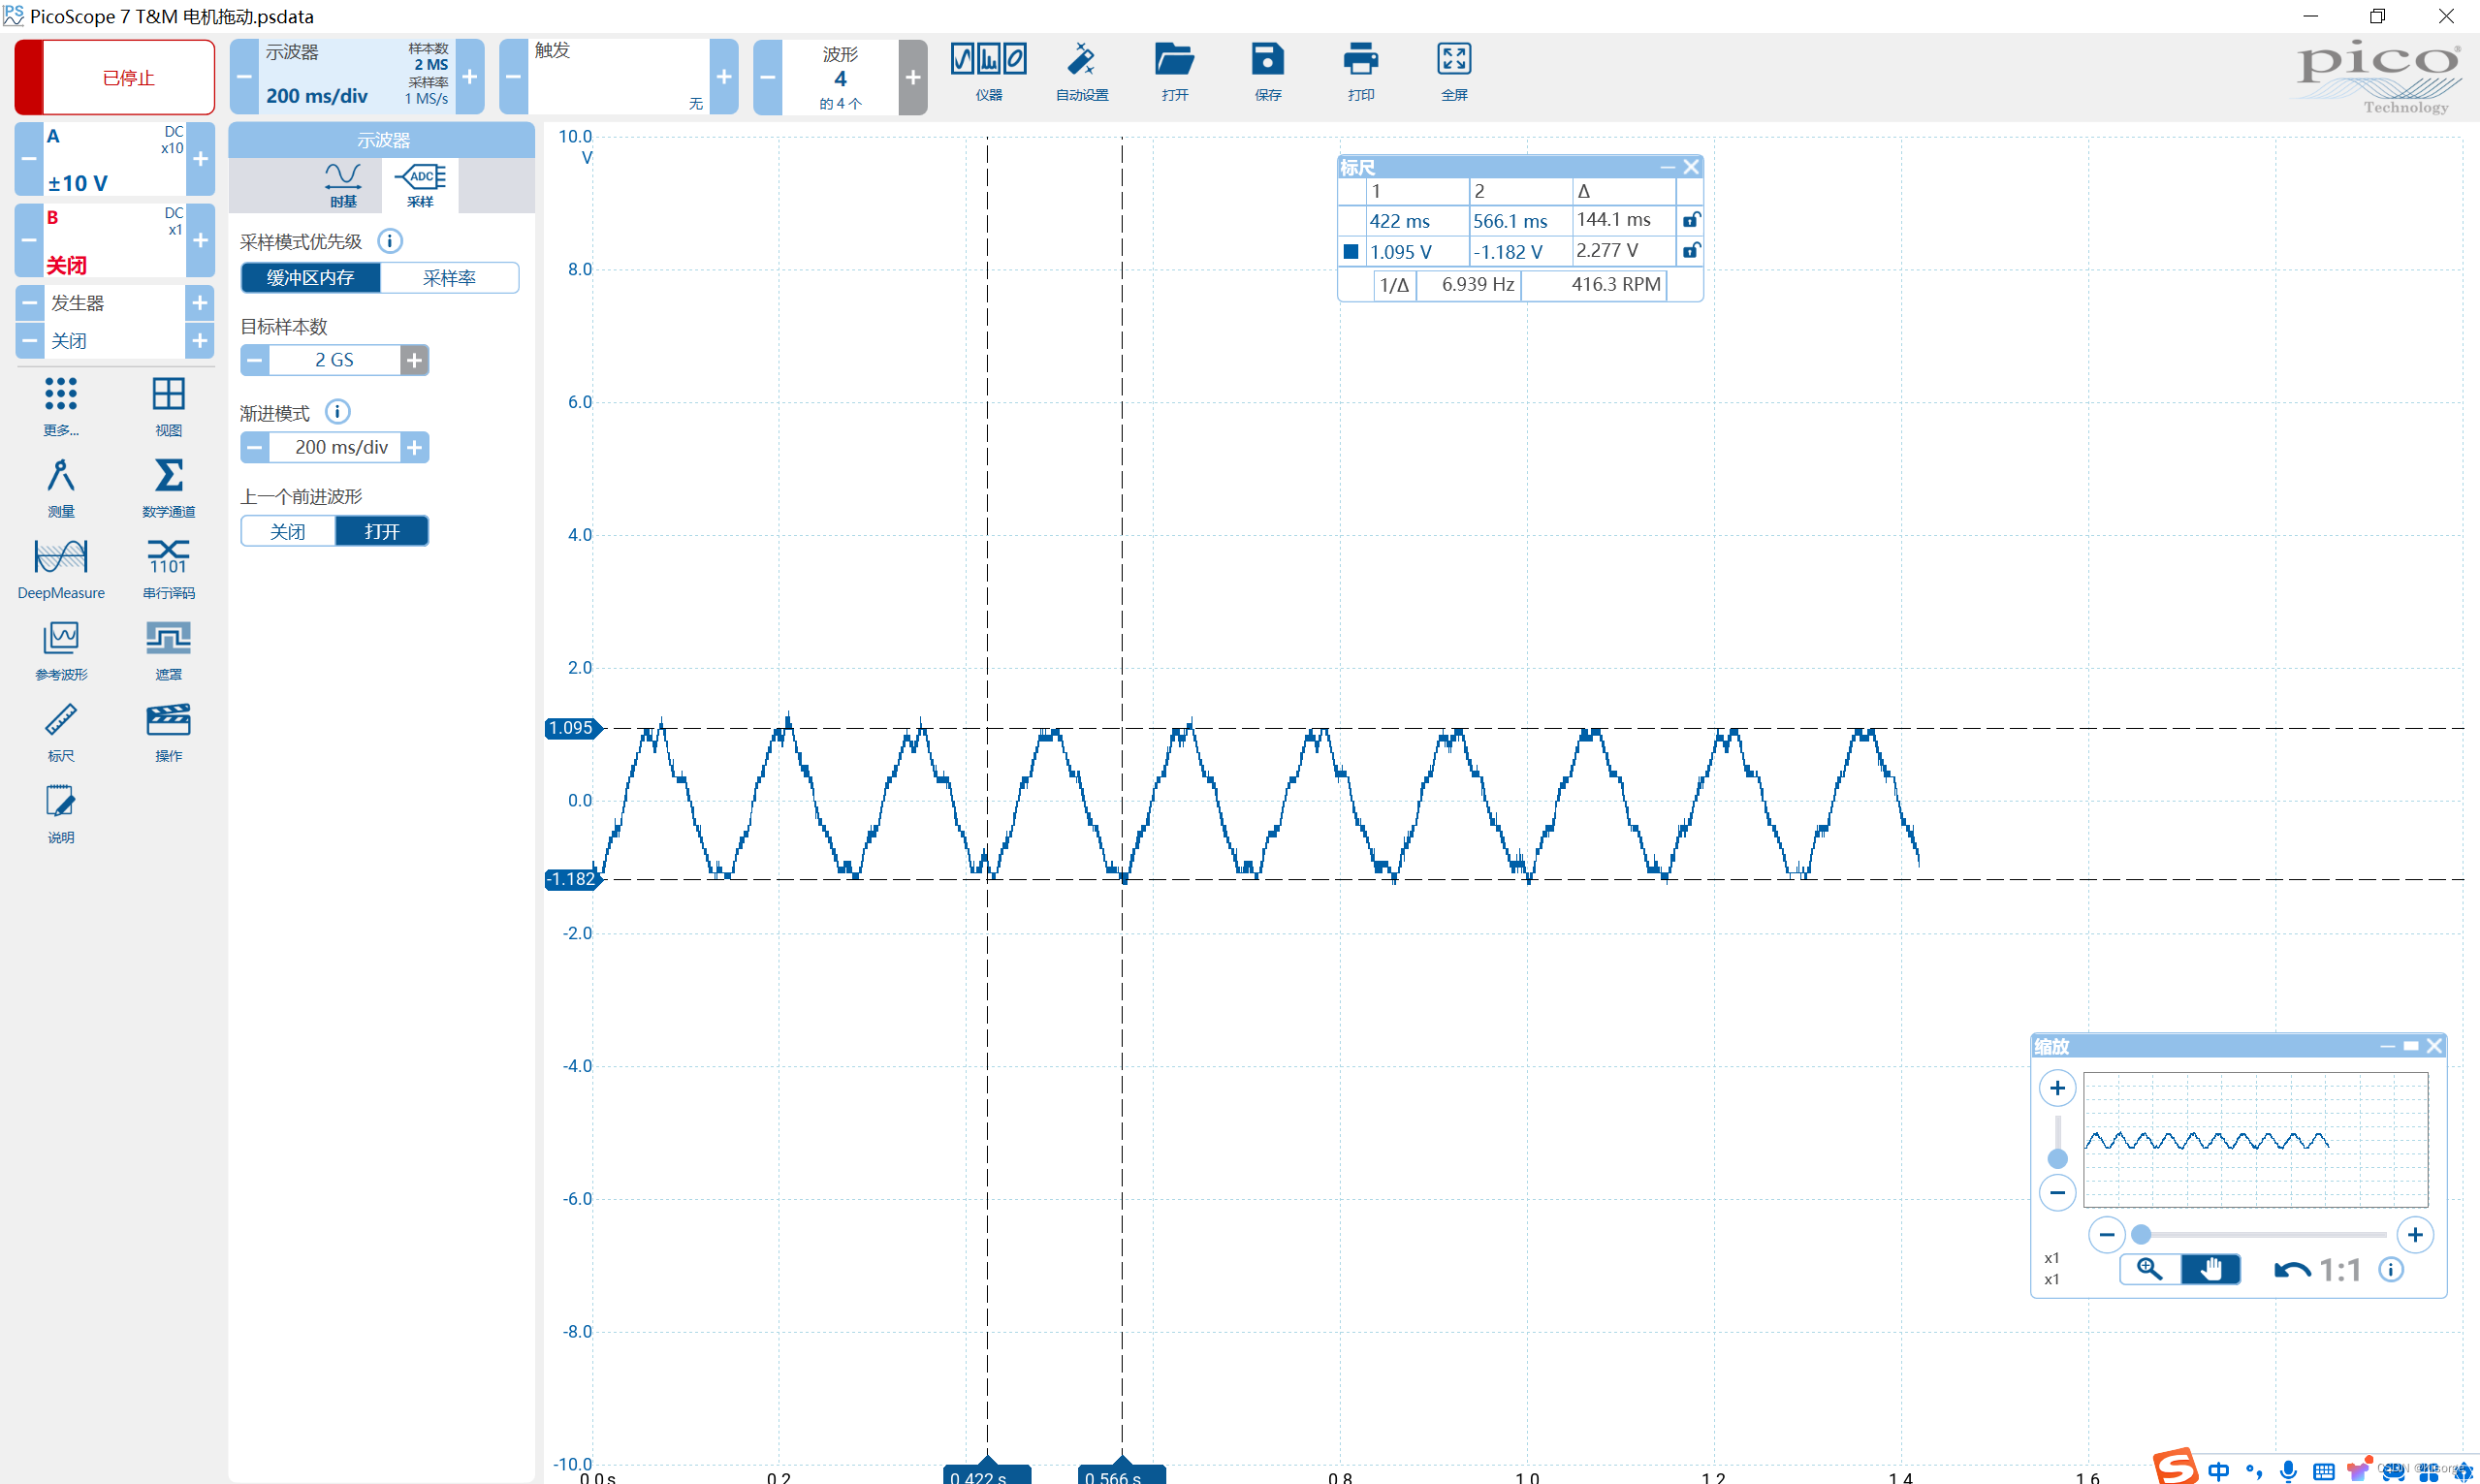Open the DeepMeasure tool
Viewport: 2480px width, 1484px height.
pos(60,558)
